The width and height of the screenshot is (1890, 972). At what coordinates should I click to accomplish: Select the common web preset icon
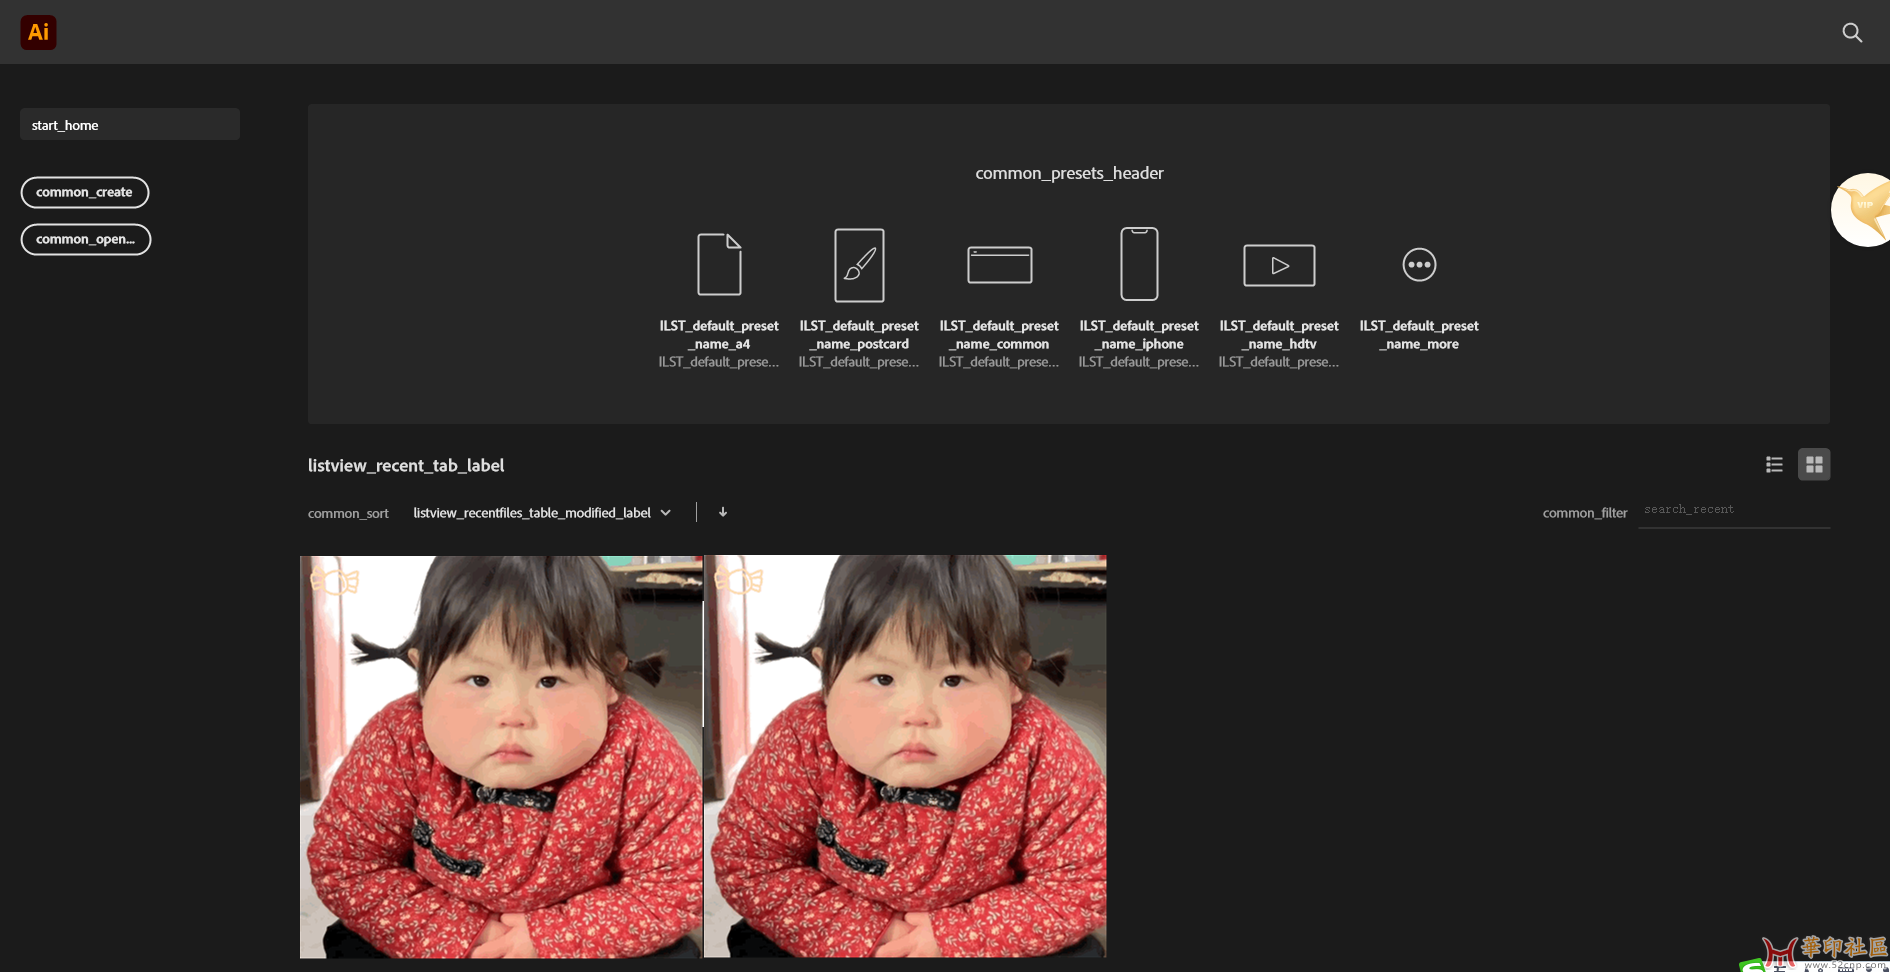tap(999, 265)
